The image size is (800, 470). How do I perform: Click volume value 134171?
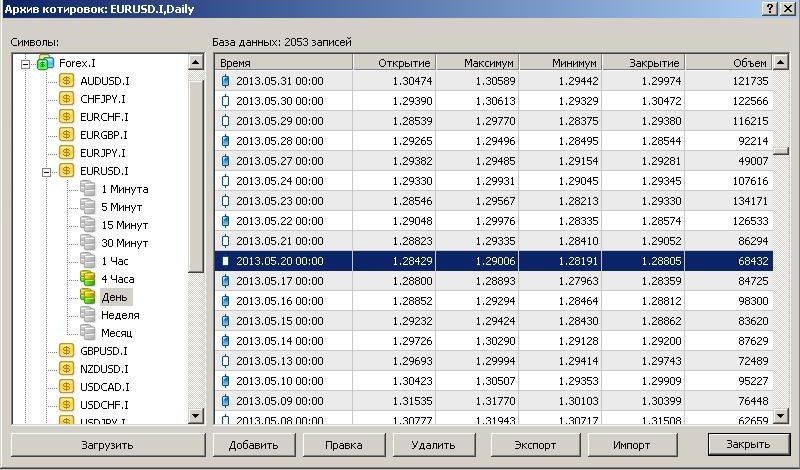(750, 201)
